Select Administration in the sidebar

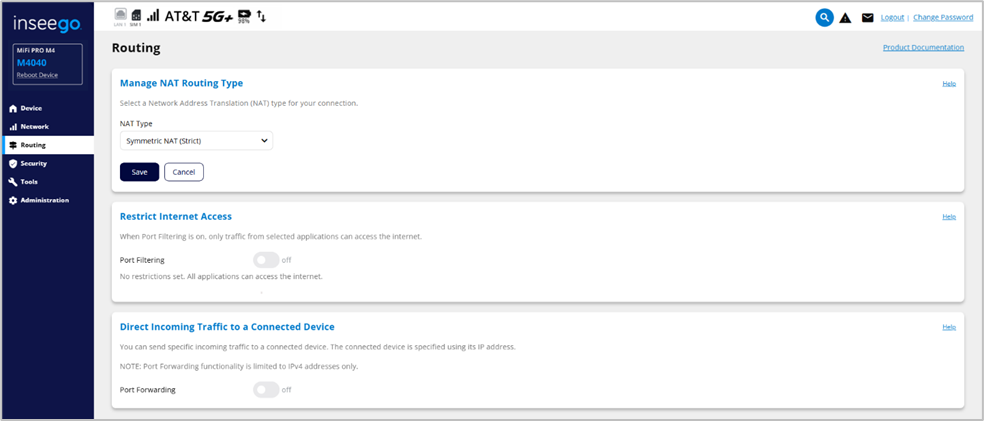[x=44, y=200]
